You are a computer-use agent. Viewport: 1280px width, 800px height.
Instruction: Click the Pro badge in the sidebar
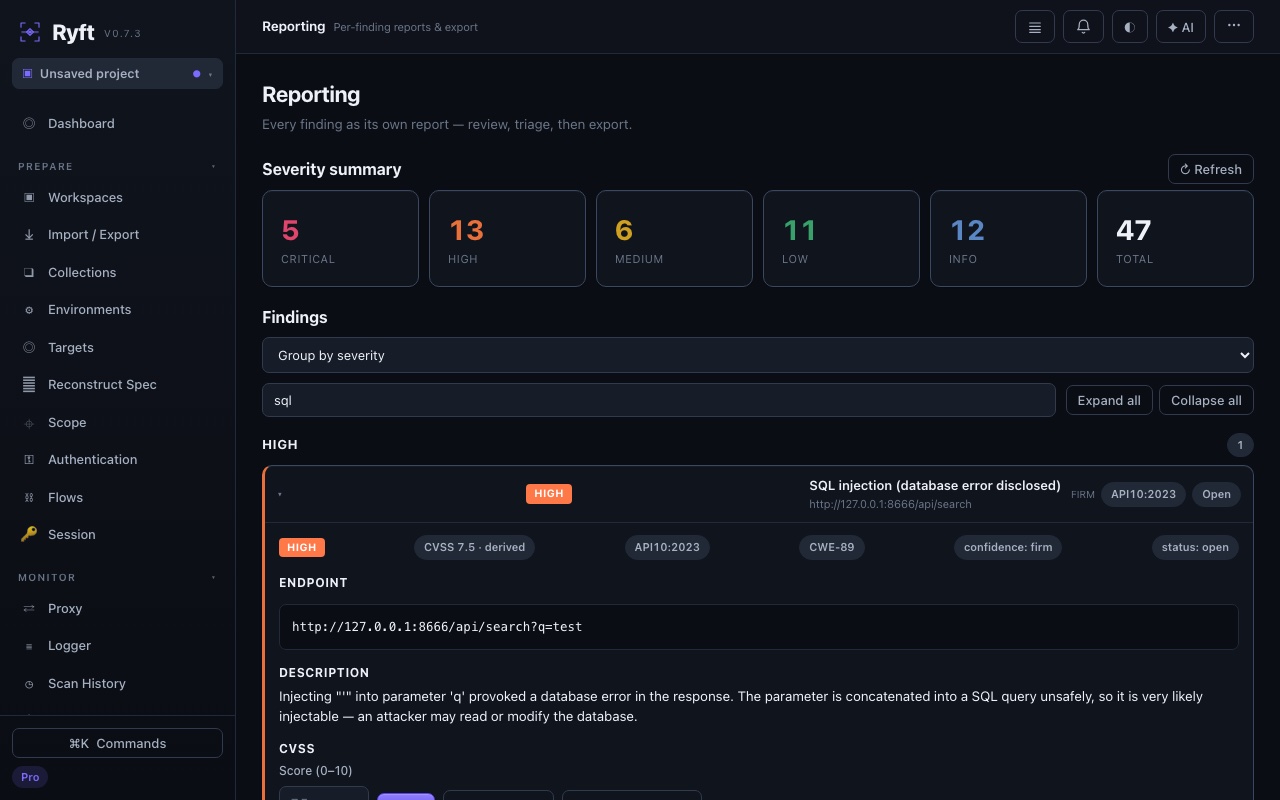(x=30, y=777)
